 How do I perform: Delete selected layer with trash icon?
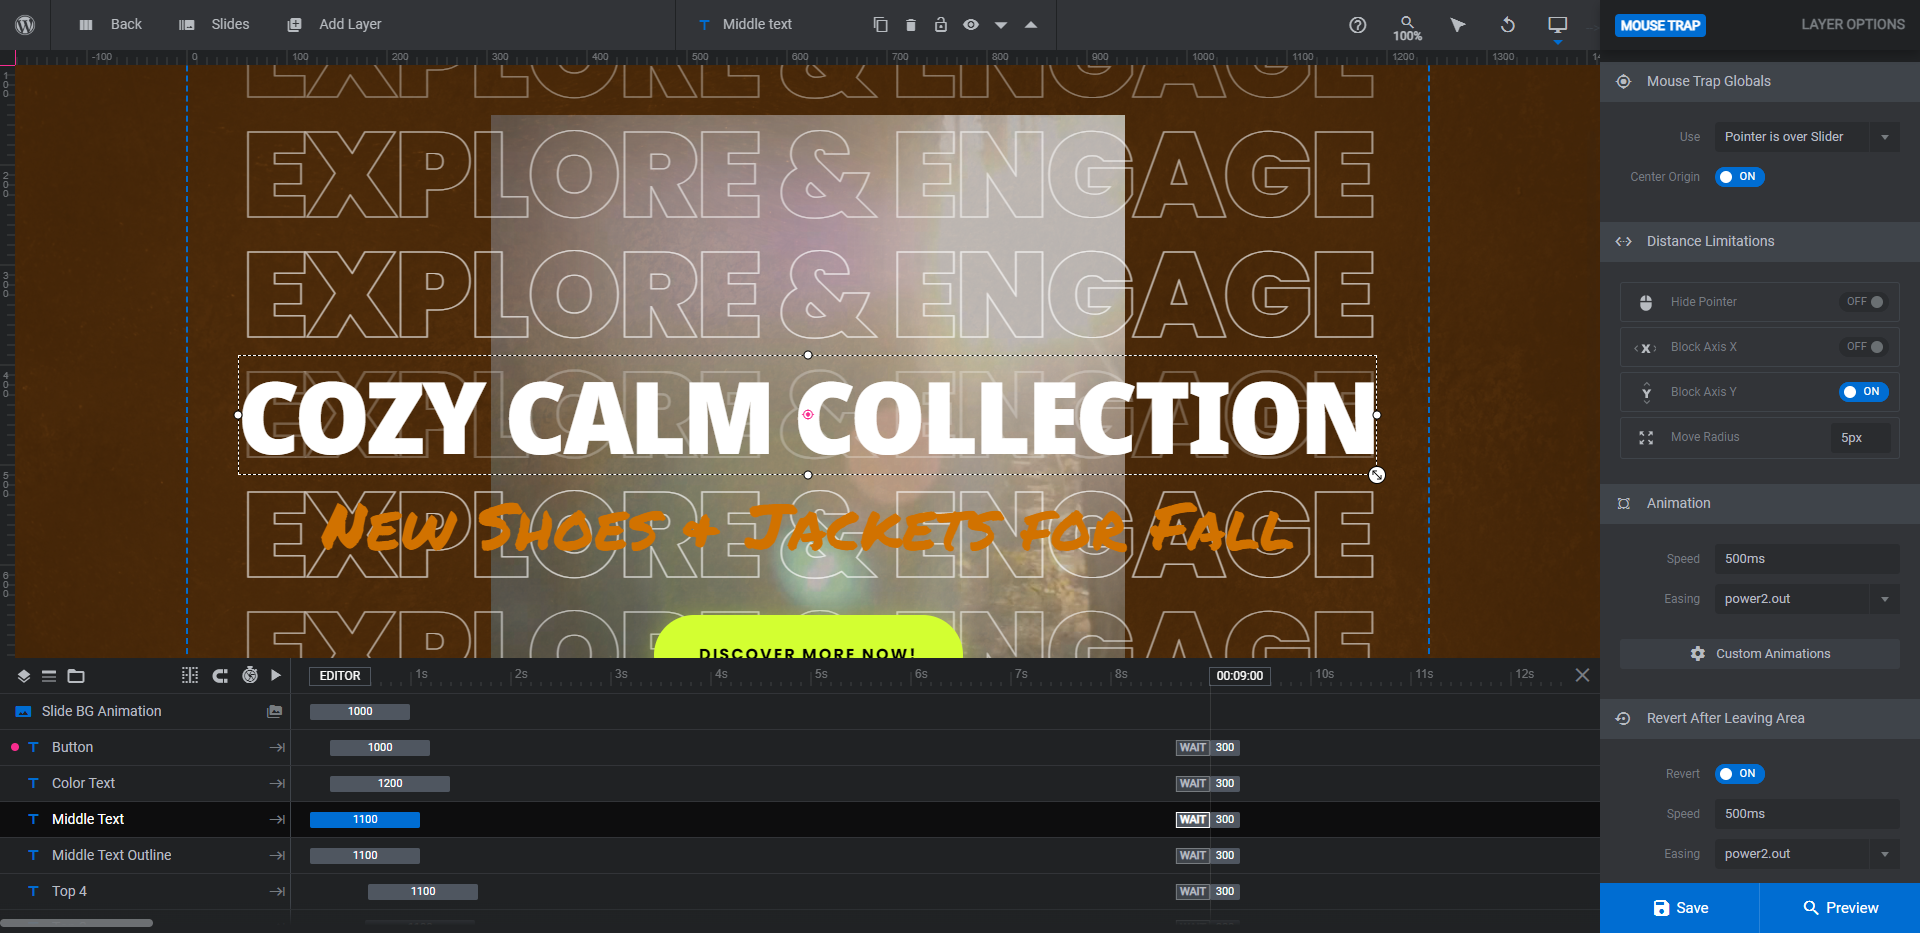(910, 24)
